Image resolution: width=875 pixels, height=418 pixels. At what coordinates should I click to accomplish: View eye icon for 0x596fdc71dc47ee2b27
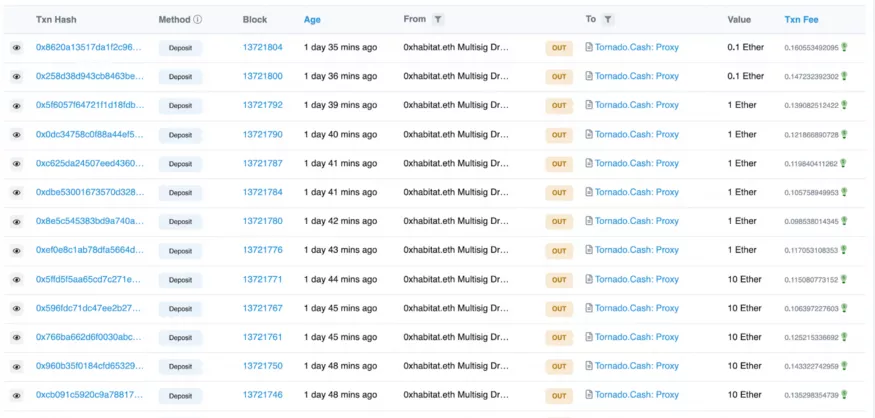point(17,309)
